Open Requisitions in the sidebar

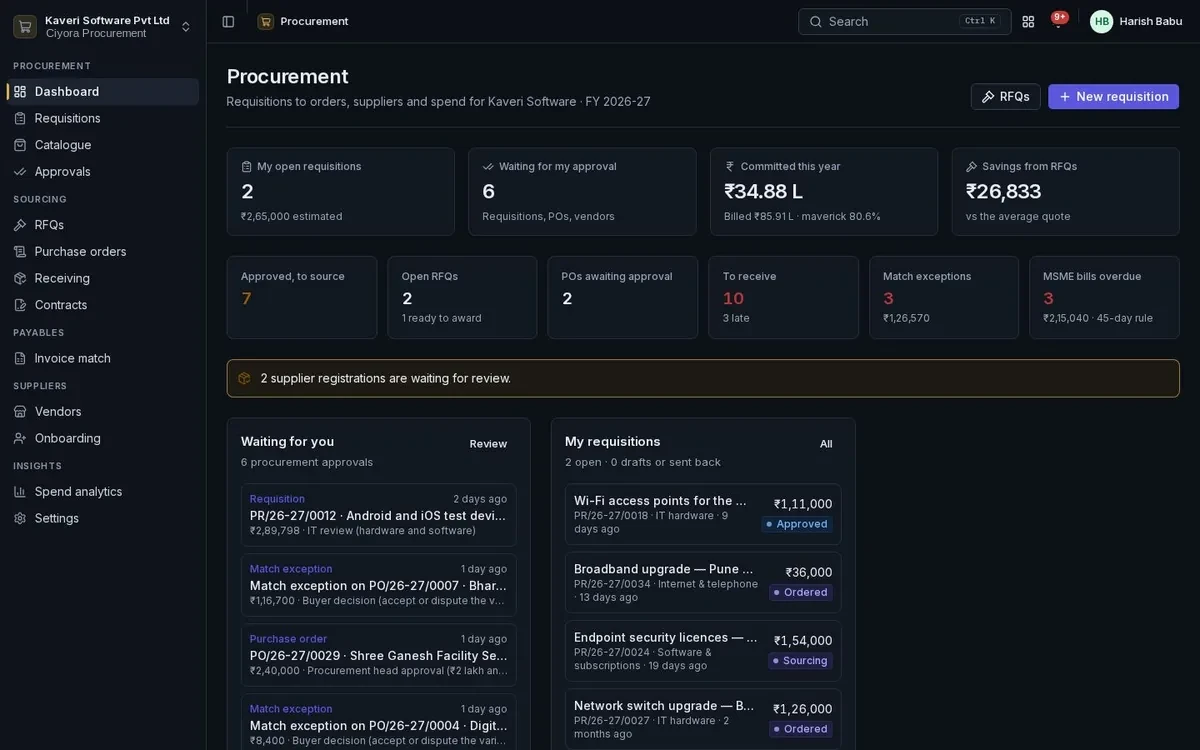pos(103,118)
